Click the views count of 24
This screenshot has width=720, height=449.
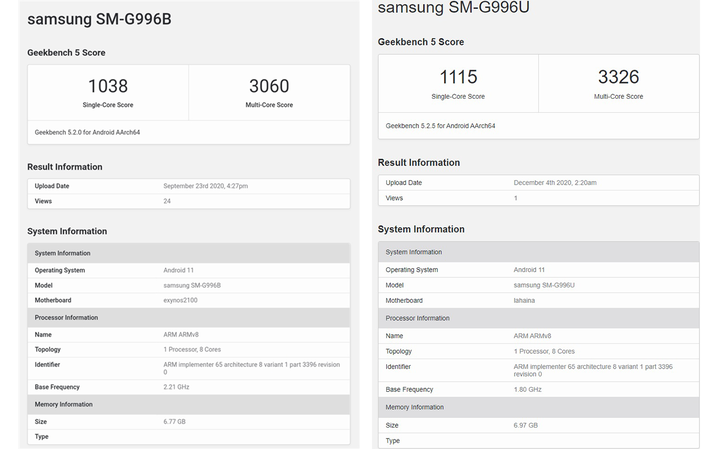[167, 201]
